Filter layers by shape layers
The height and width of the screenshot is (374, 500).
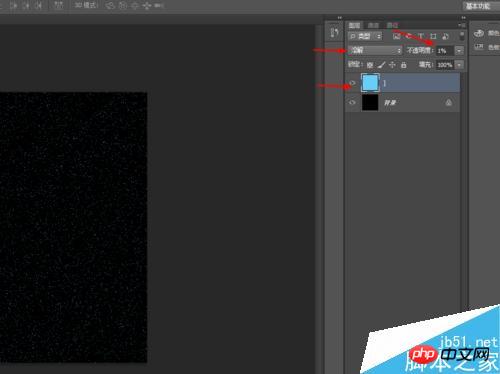tap(433, 36)
